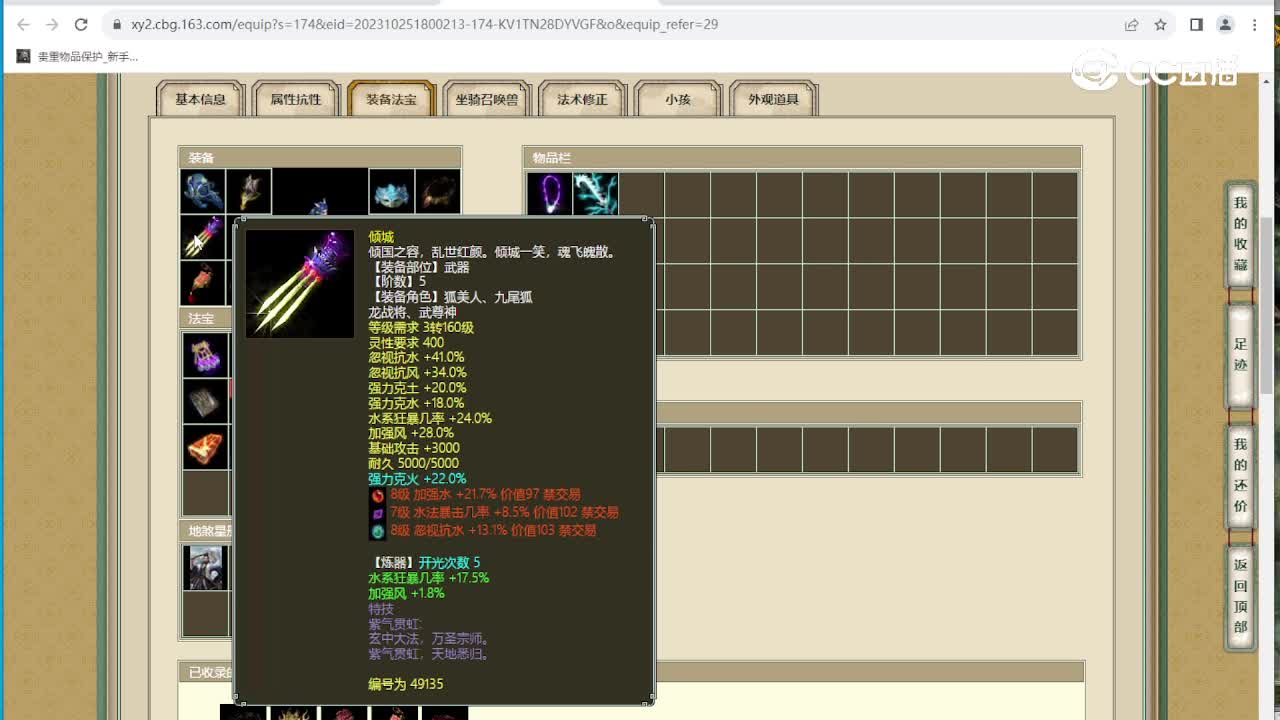Click the 耐久 5000/5000 line
Screen dimensions: 1280x720
[x=414, y=463]
